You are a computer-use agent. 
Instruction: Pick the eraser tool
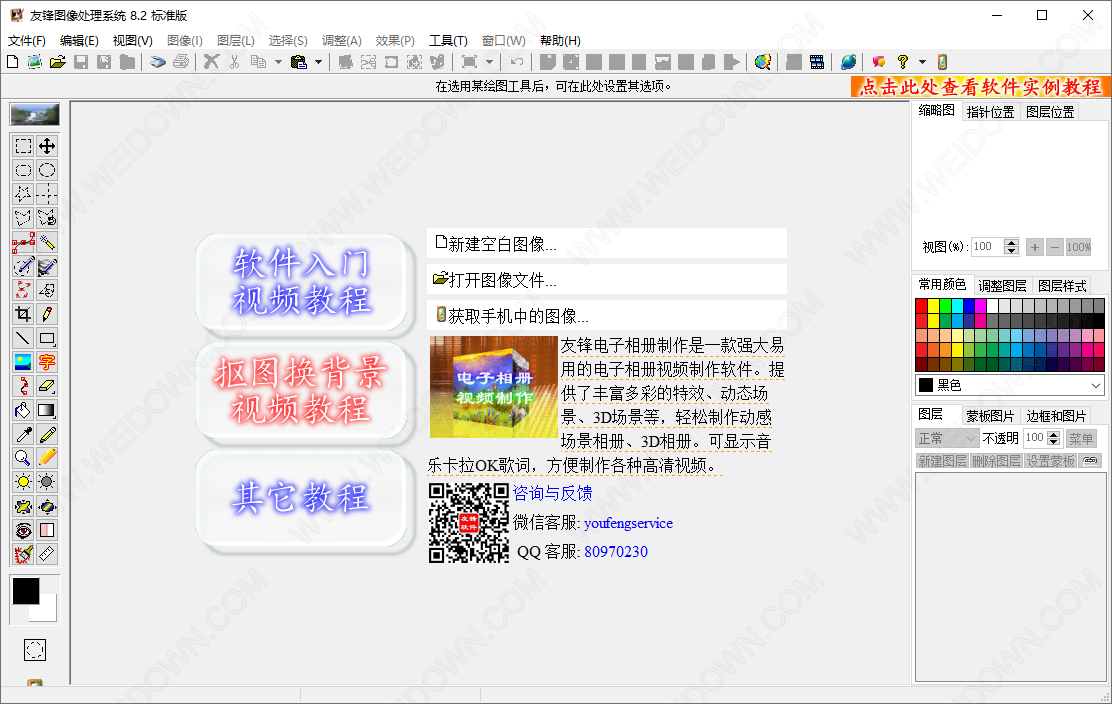point(47,386)
